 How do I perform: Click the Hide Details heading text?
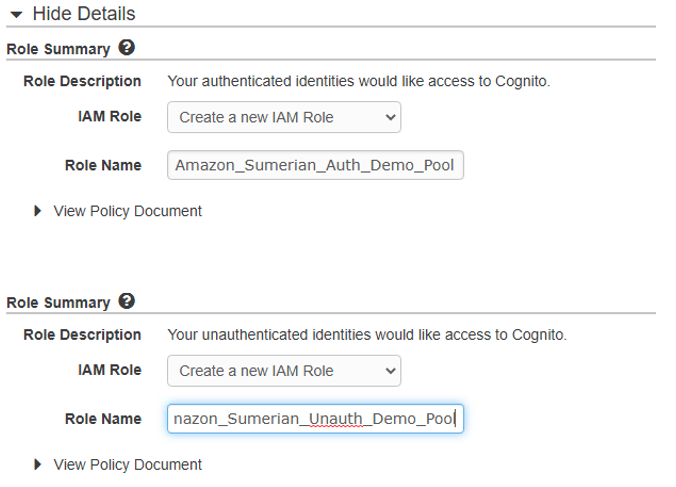84,14
